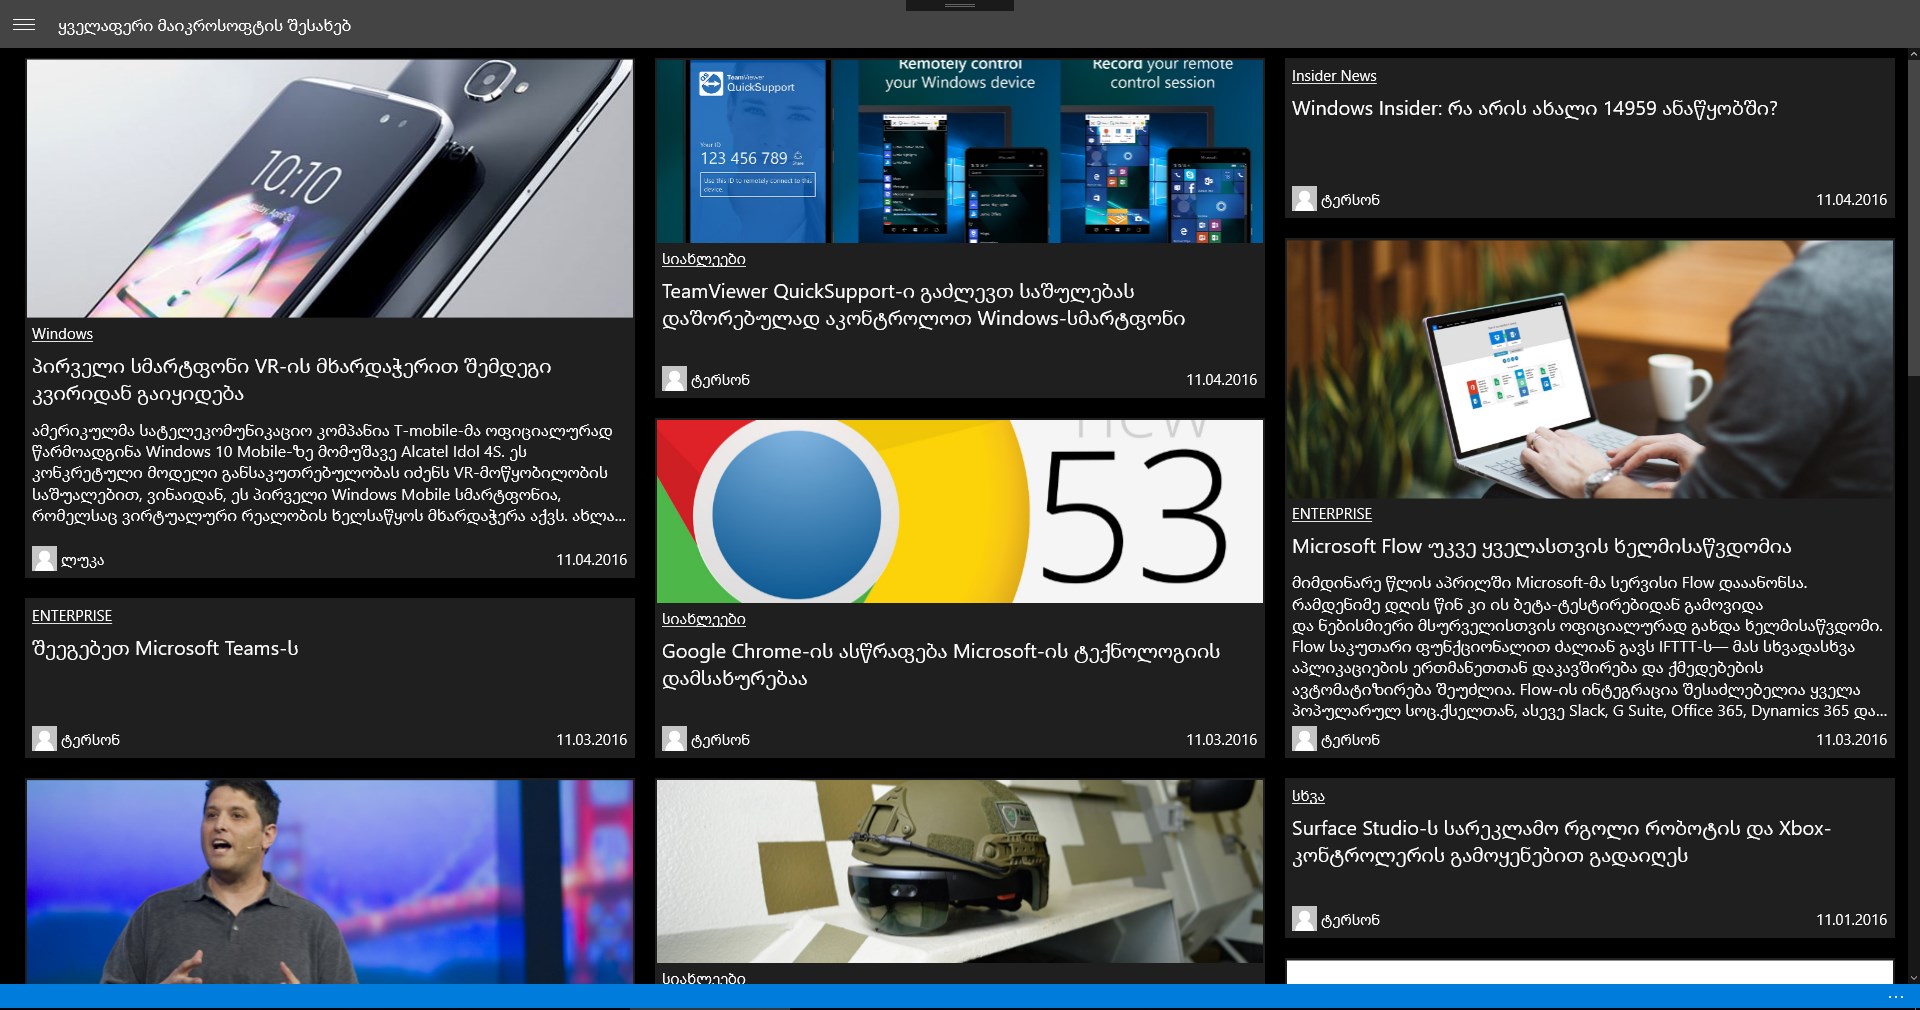Click the scrollbar down arrow
Viewport: 1920px width, 1010px height.
(1913, 978)
